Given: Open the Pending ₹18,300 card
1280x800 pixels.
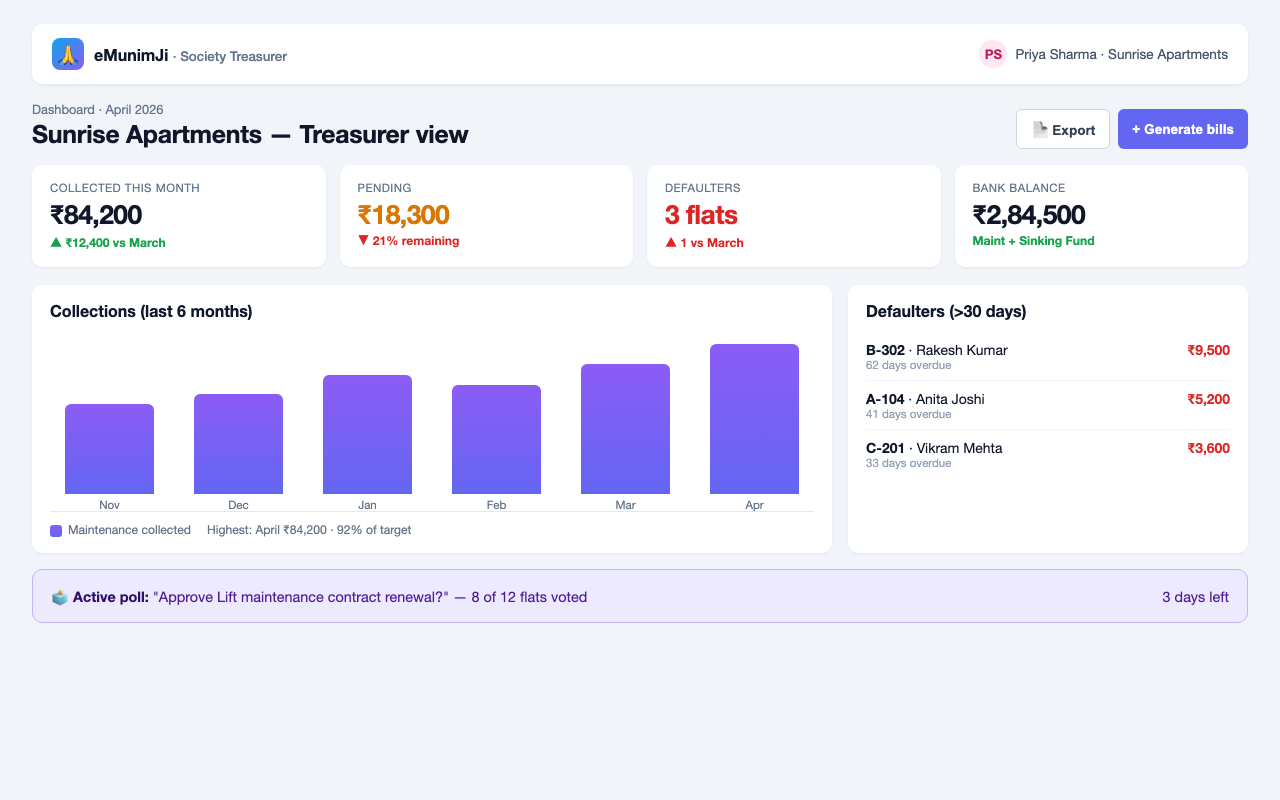Looking at the screenshot, I should click(486, 216).
